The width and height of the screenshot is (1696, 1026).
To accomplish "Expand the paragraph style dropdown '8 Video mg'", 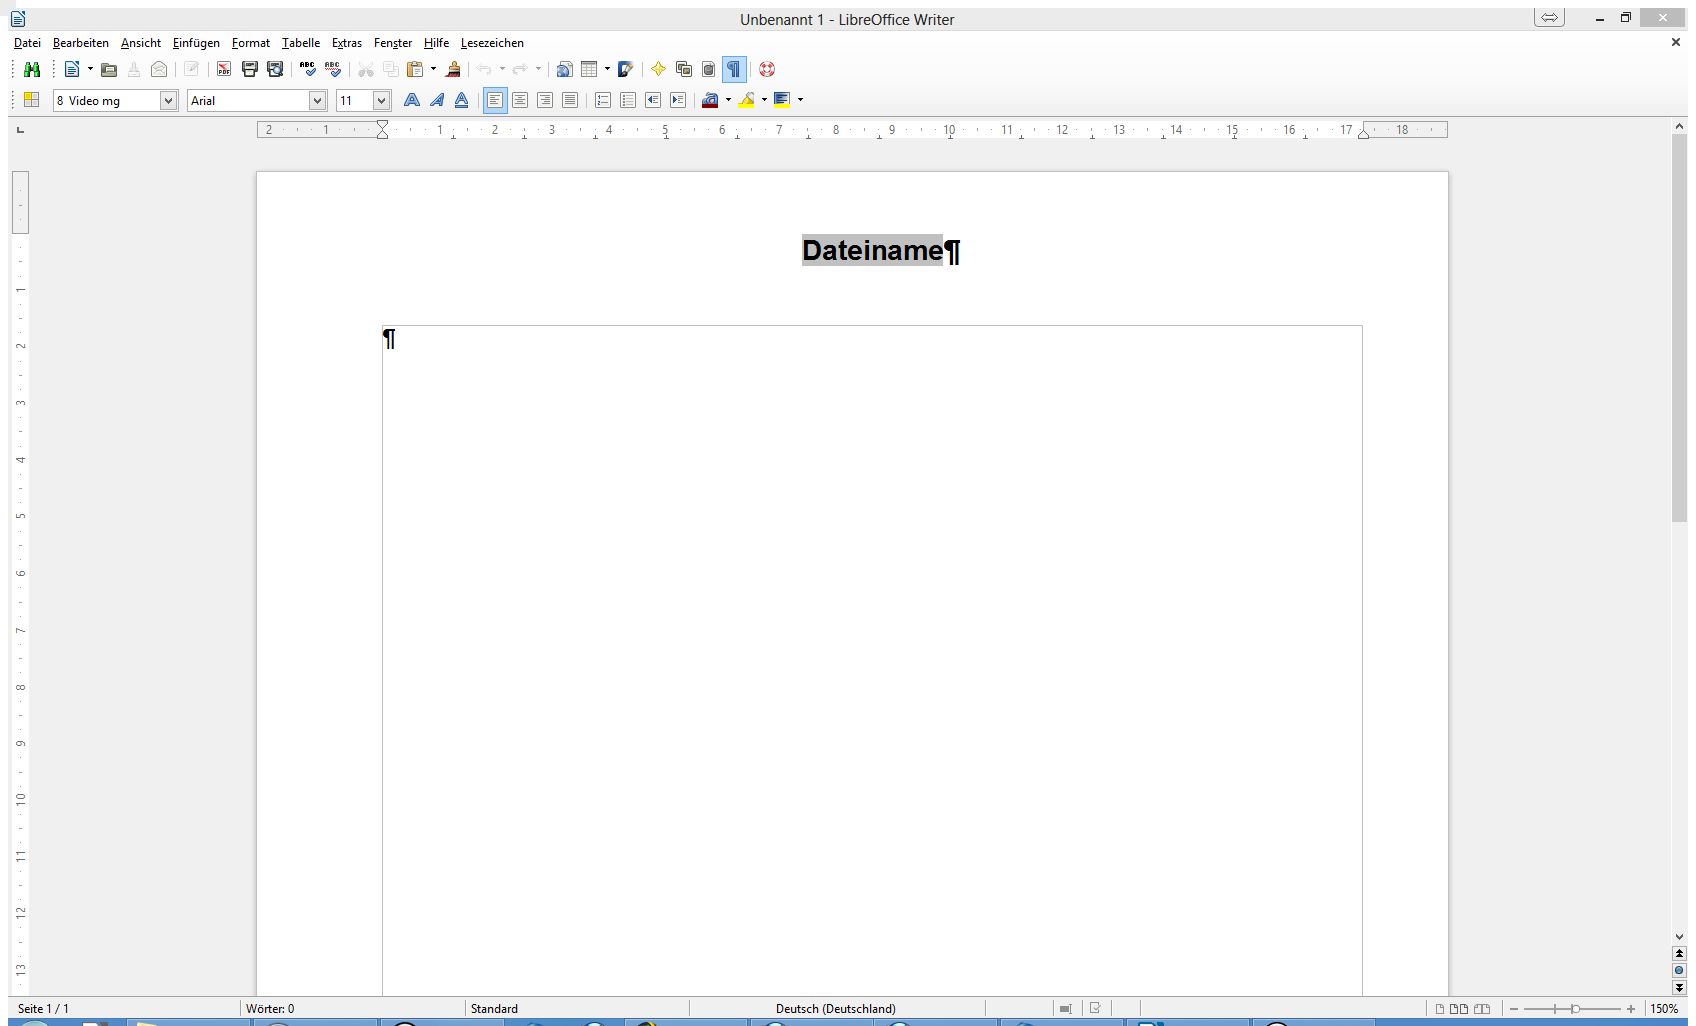I will 168,100.
